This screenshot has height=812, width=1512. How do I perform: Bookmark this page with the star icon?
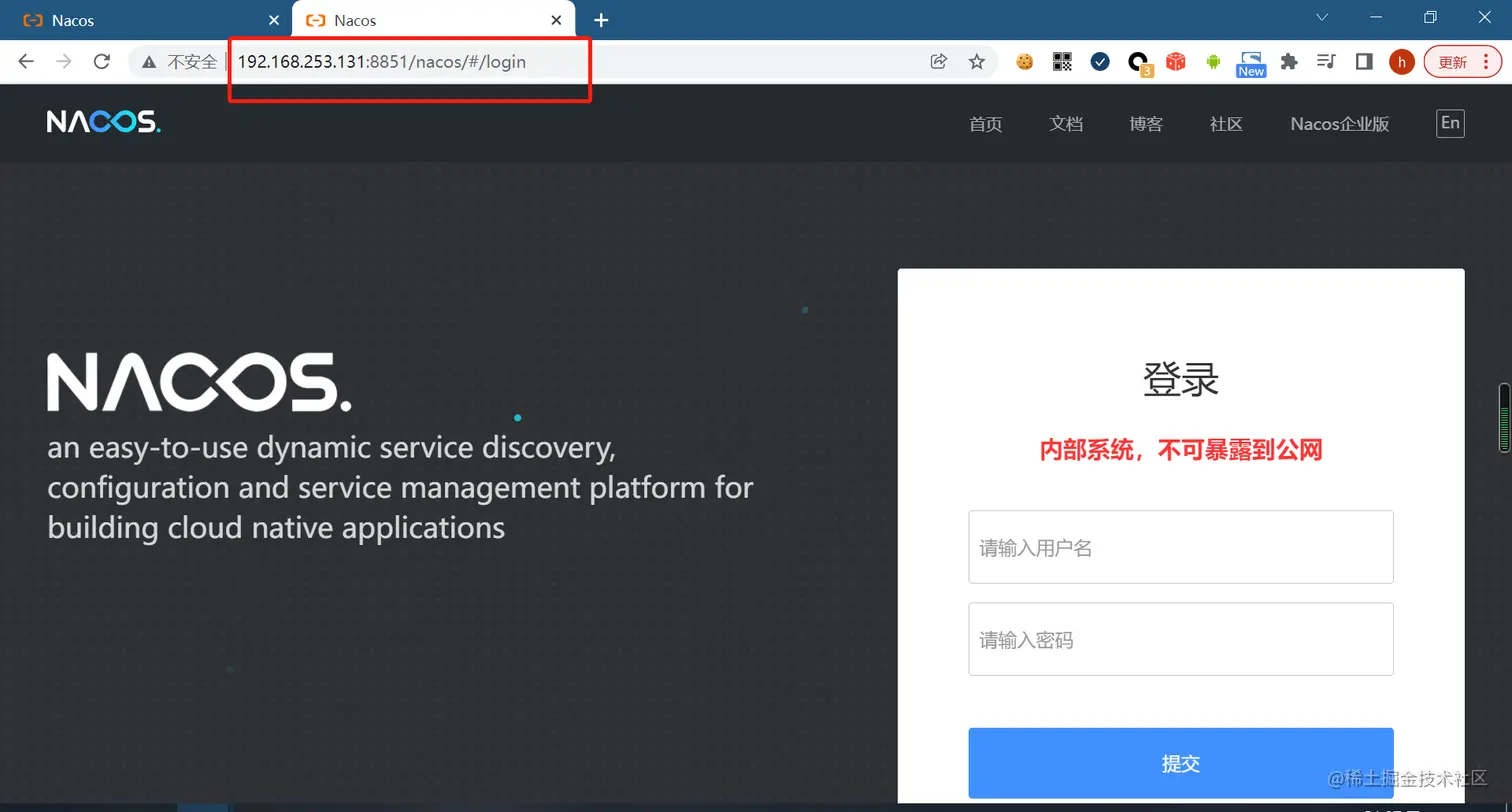click(x=977, y=62)
